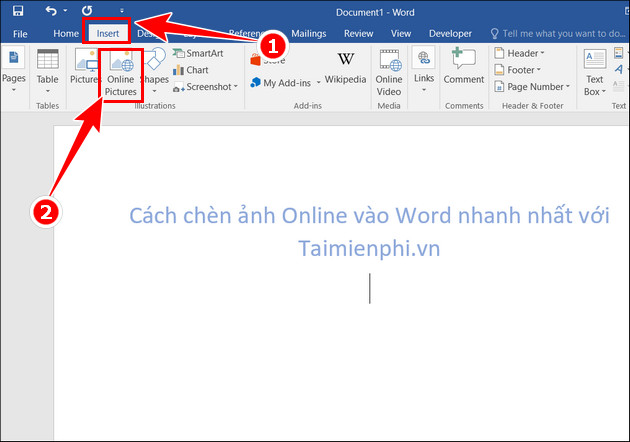
Task: Open My Add-ins
Action: click(x=280, y=83)
